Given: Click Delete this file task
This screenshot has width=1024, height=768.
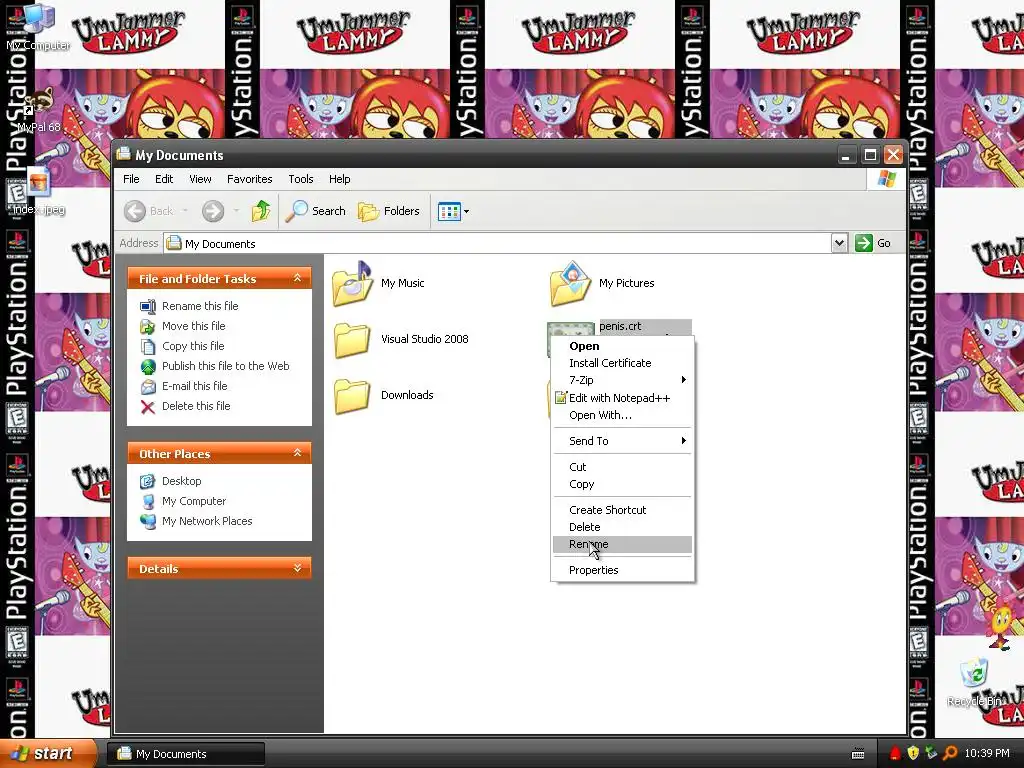Looking at the screenshot, I should click(196, 406).
